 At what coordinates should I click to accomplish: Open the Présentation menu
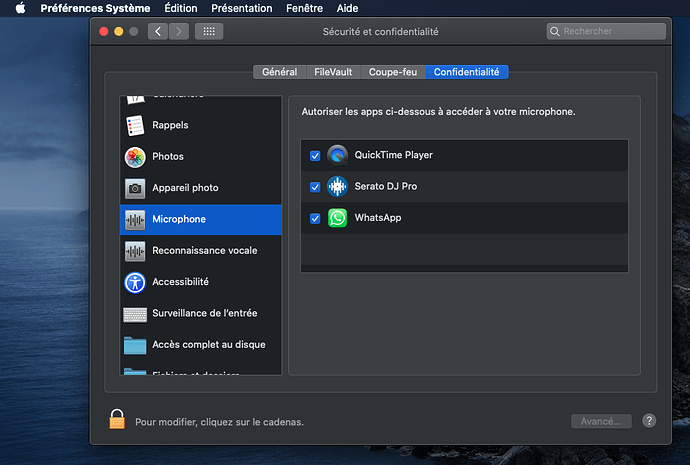click(x=242, y=8)
